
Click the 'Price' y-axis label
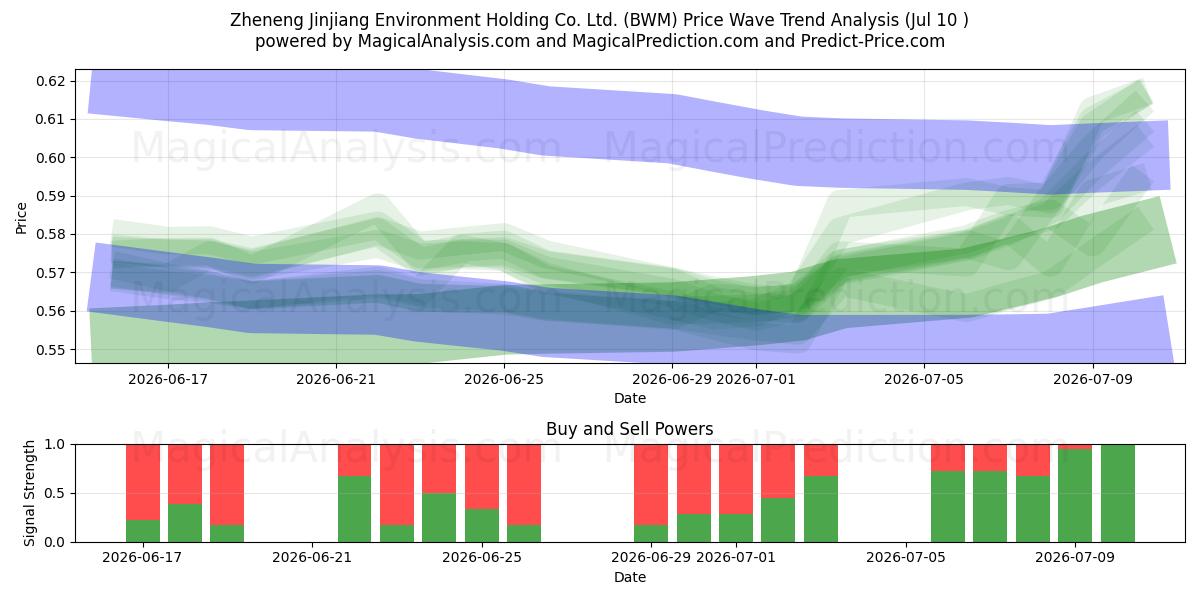pos(22,216)
